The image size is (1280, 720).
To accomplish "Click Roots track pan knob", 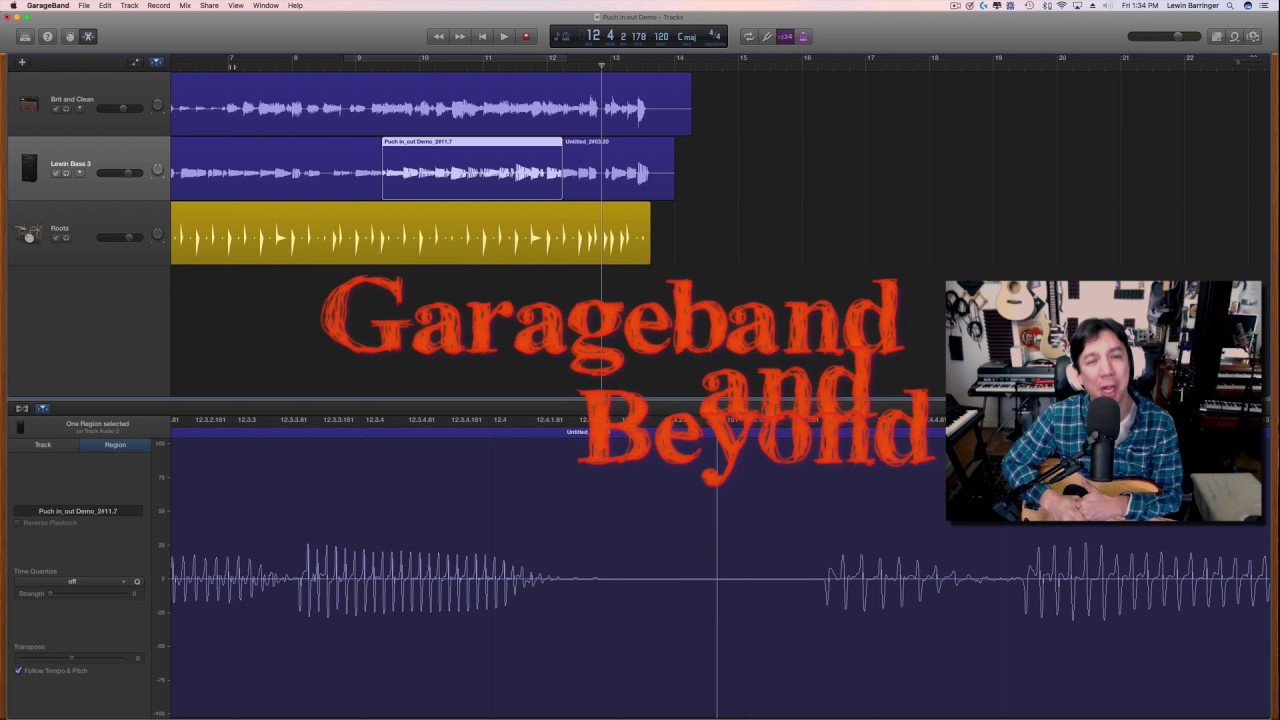I will pyautogui.click(x=157, y=235).
